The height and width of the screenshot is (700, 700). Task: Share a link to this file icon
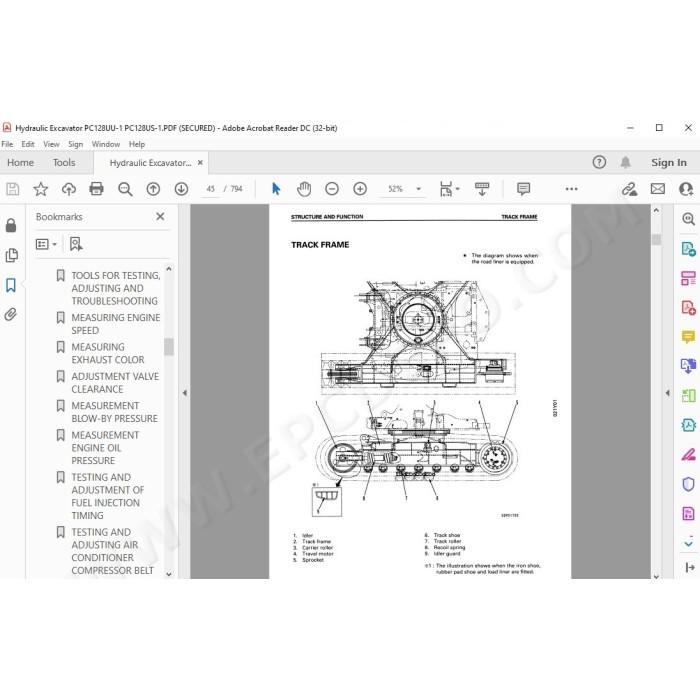click(629, 189)
